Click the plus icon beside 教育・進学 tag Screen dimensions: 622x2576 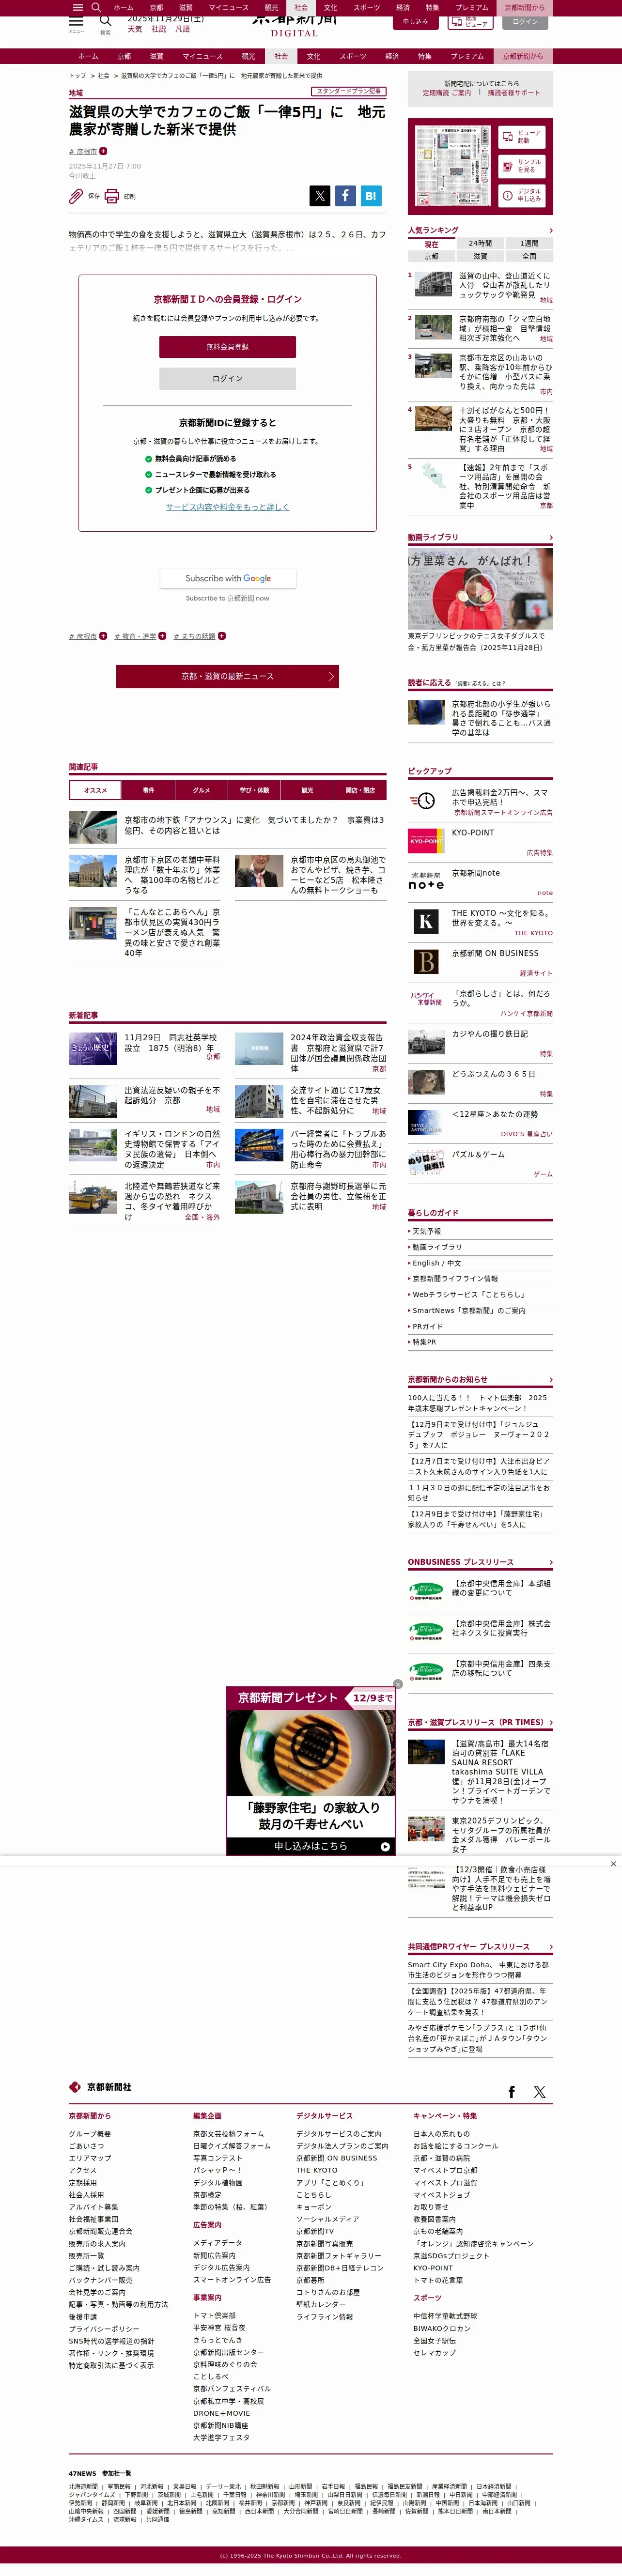[162, 636]
